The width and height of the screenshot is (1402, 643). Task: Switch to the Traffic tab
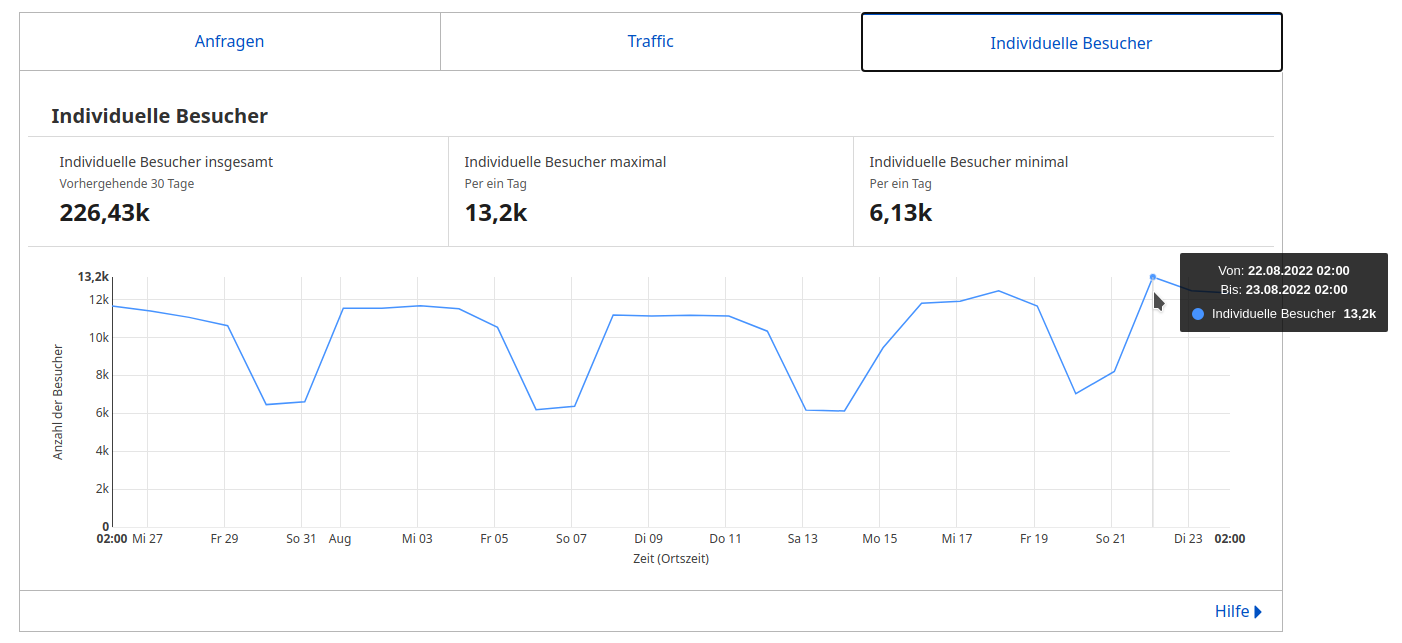click(x=650, y=41)
